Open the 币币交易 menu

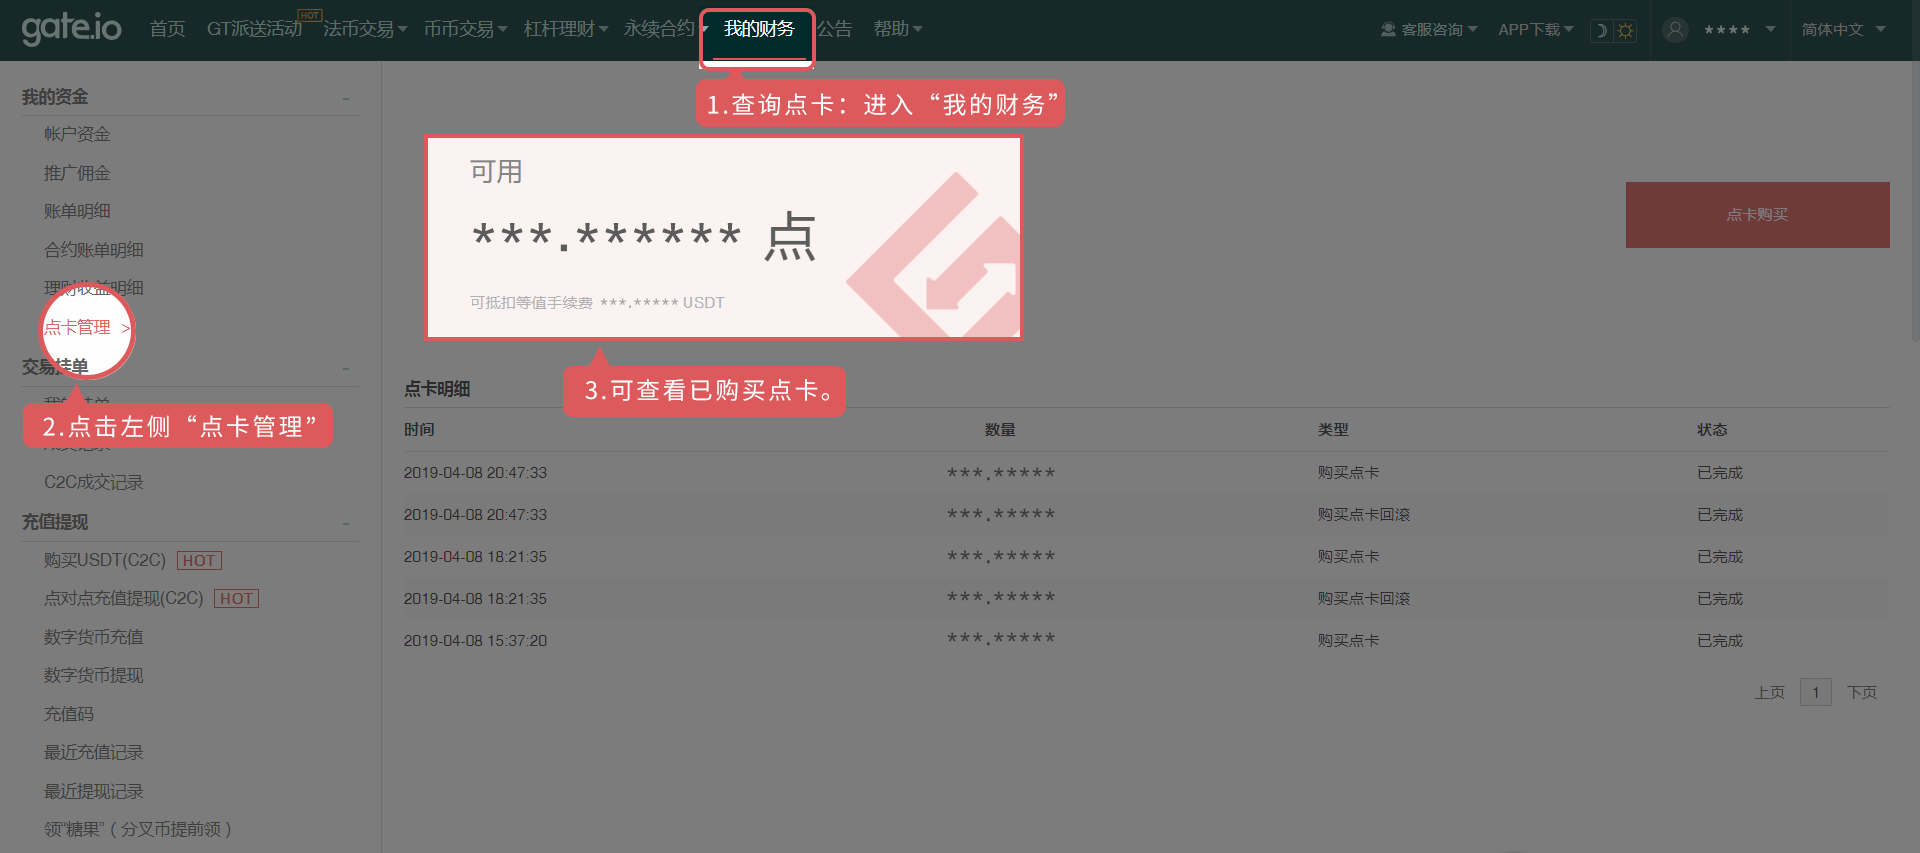[x=465, y=29]
